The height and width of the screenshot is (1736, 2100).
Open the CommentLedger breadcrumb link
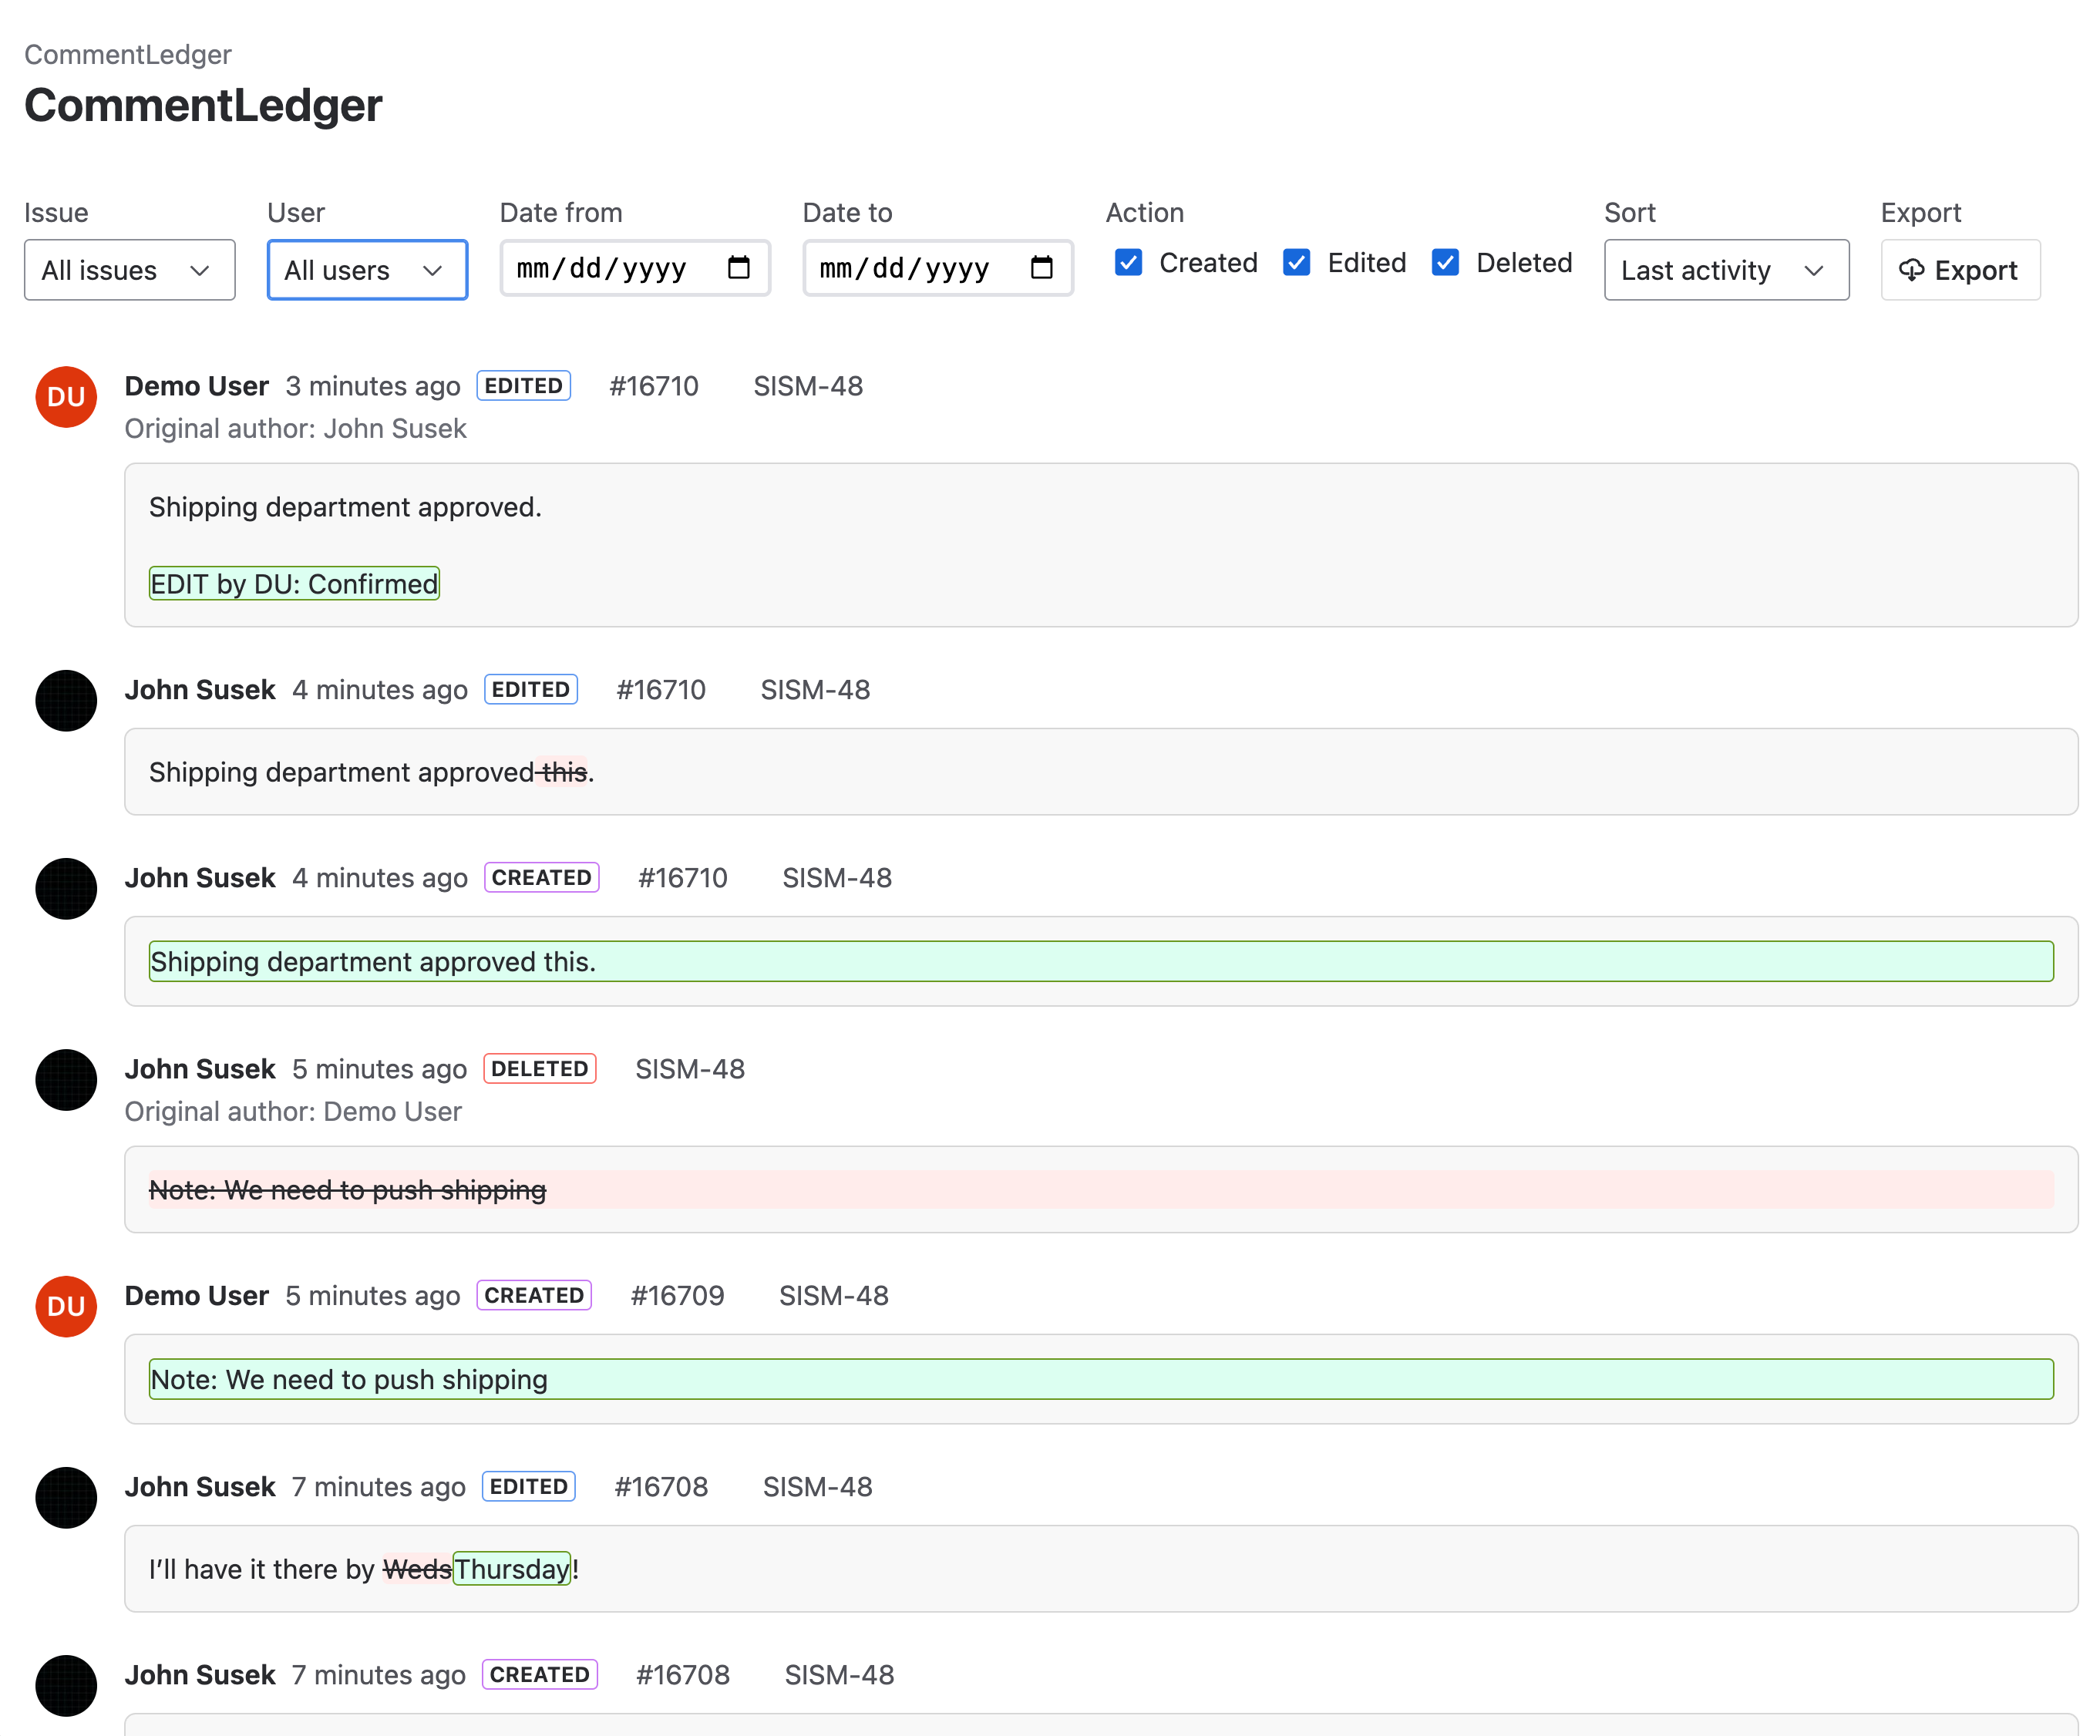127,54
